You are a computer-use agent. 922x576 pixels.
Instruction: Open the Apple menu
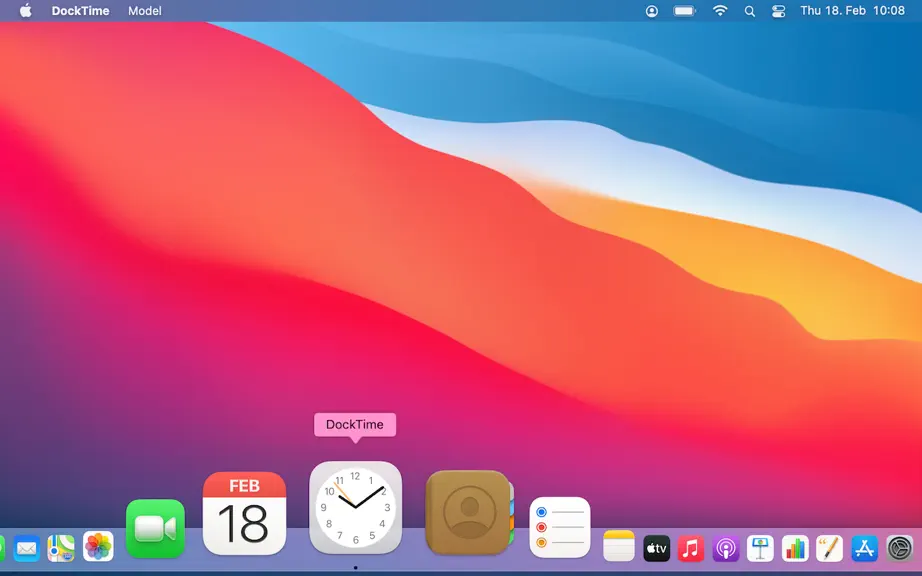point(26,11)
